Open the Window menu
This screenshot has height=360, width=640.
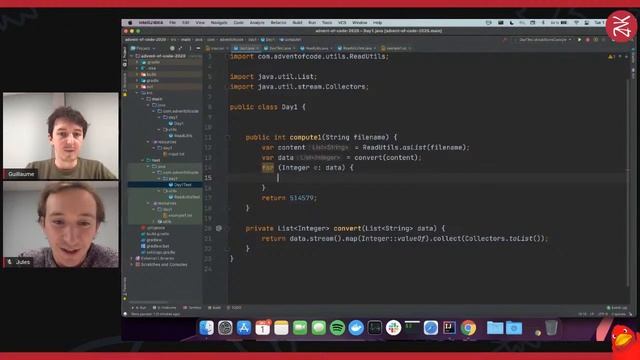click(360, 23)
